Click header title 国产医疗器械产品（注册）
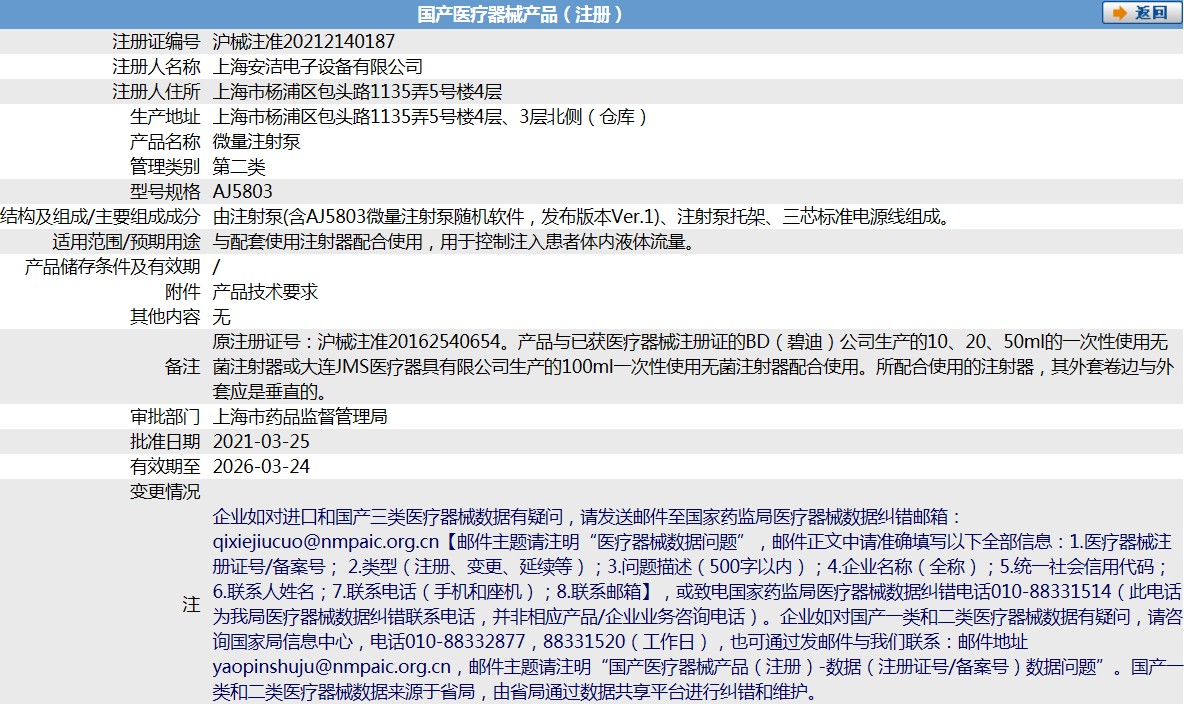 [x=521, y=14]
